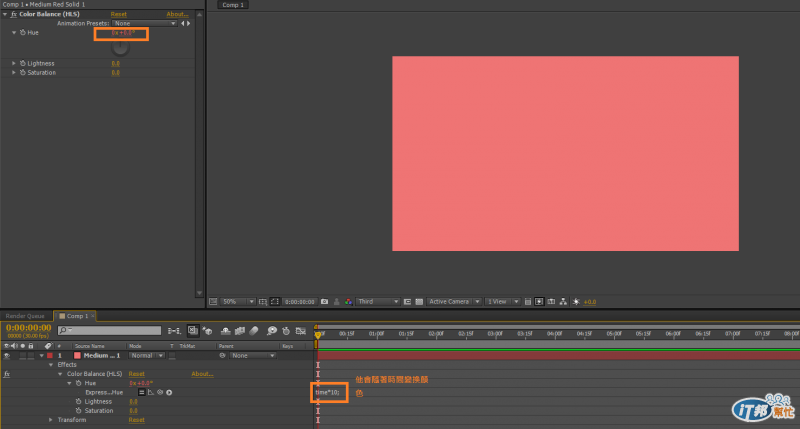
Task: Click the composition flowchart icon in viewer bar
Action: pyautogui.click(x=563, y=301)
